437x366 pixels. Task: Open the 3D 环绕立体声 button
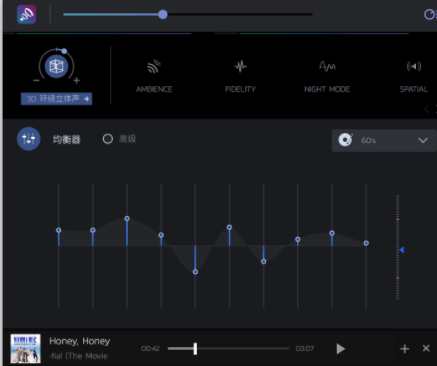pyautogui.click(x=56, y=99)
